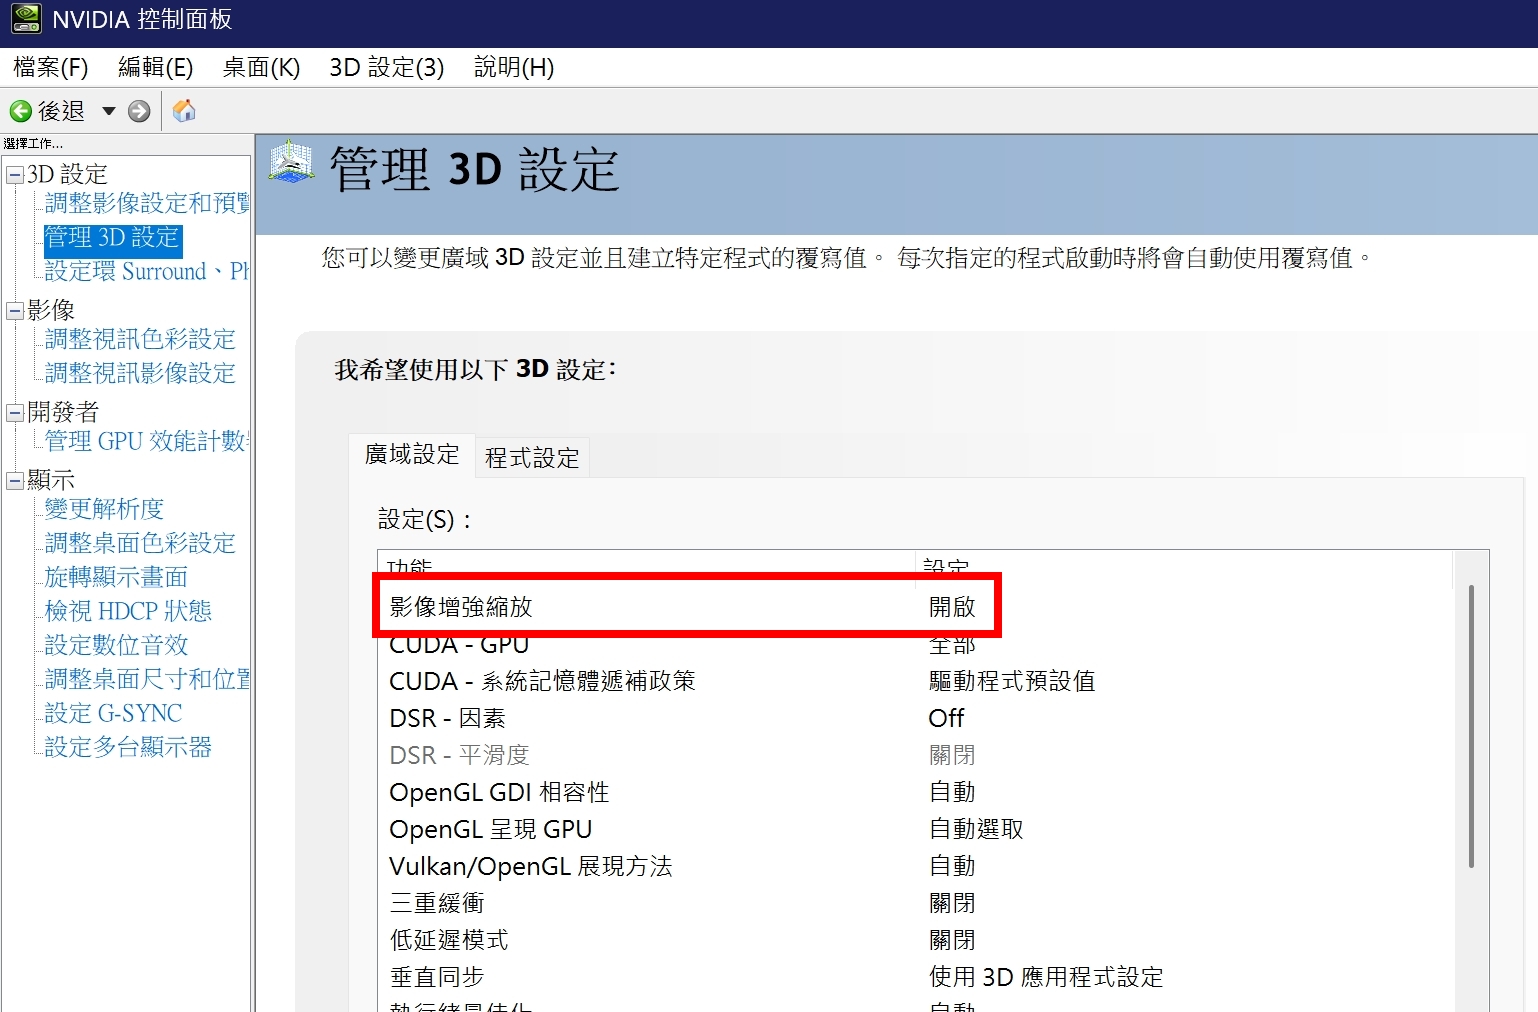The height and width of the screenshot is (1012, 1538).
Task: Click the 開發者 tree category label
Action: pos(63,413)
